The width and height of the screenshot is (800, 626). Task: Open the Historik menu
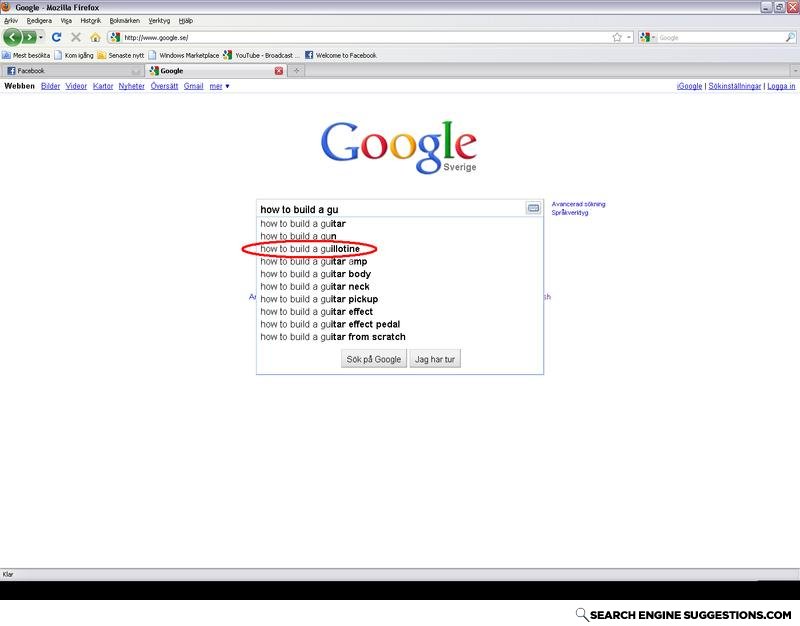coord(91,21)
